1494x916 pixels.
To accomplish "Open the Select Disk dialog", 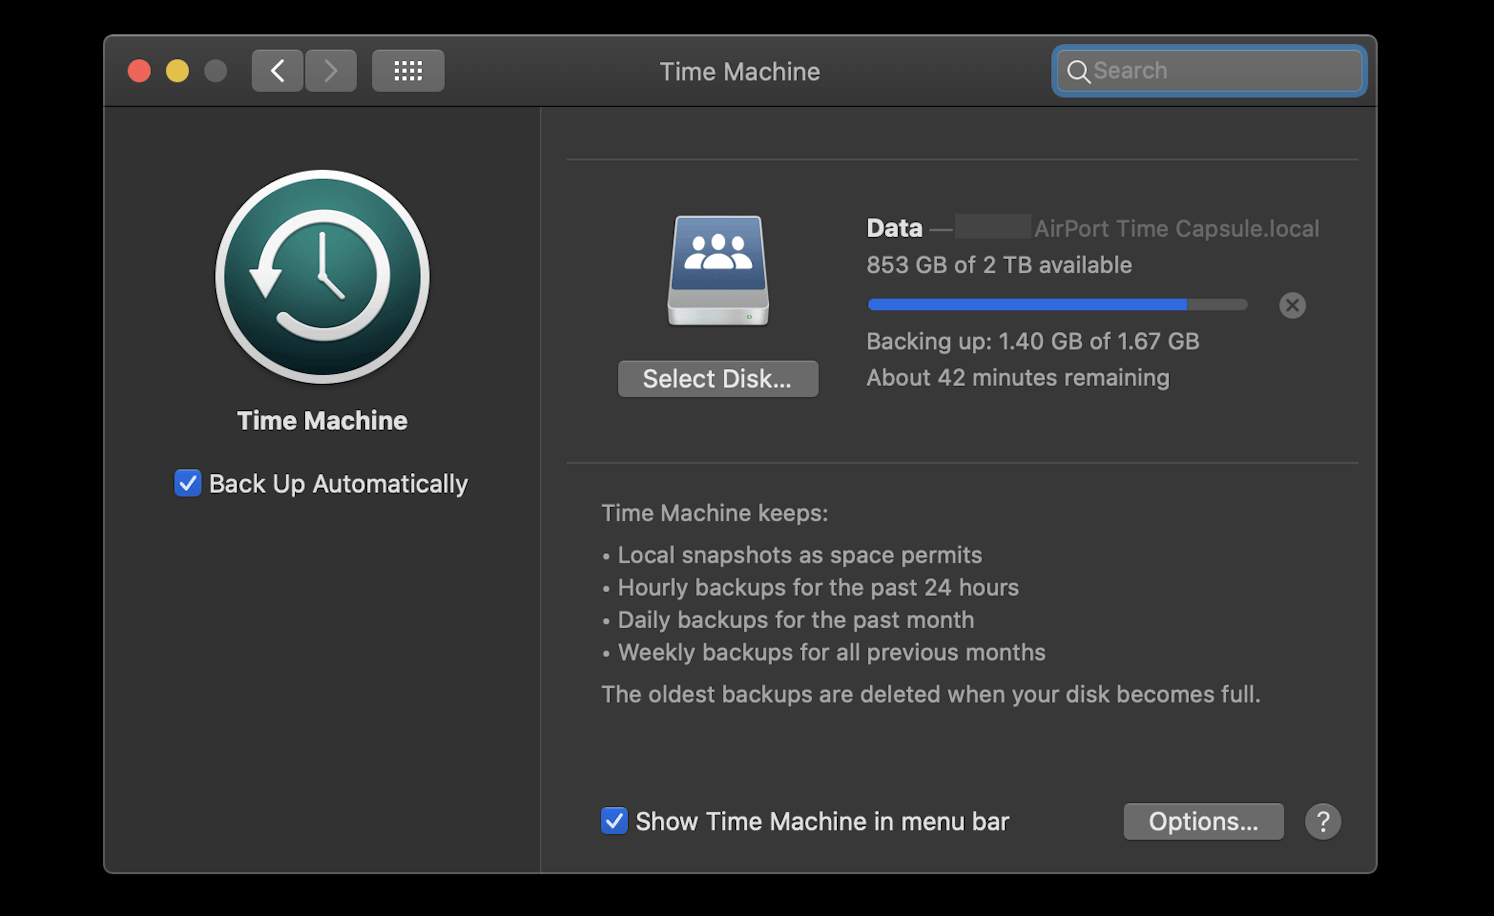I will [718, 378].
